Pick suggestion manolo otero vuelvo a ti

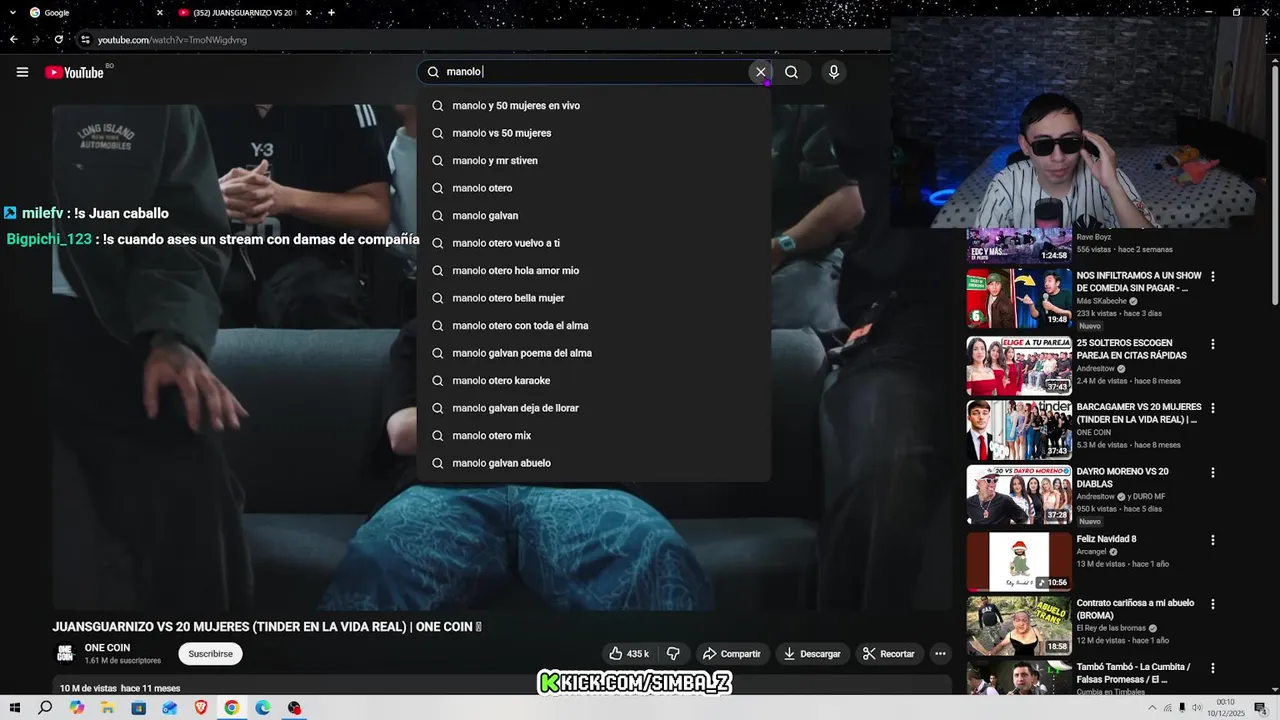[x=594, y=243]
